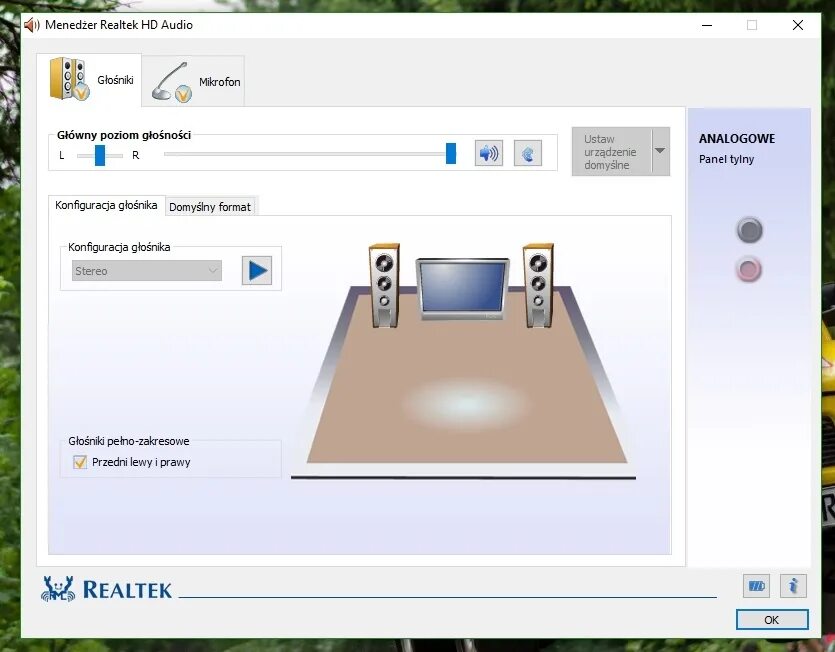Confirm with the OK button
The image size is (835, 652).
tap(772, 620)
